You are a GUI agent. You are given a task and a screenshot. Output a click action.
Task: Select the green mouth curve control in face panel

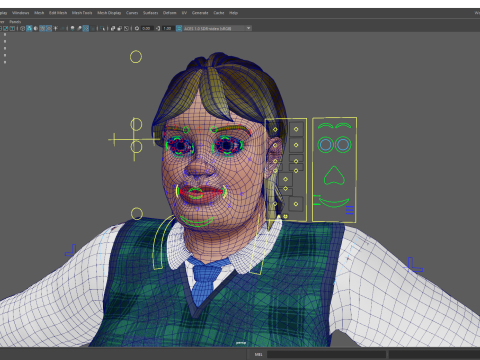click(x=334, y=202)
